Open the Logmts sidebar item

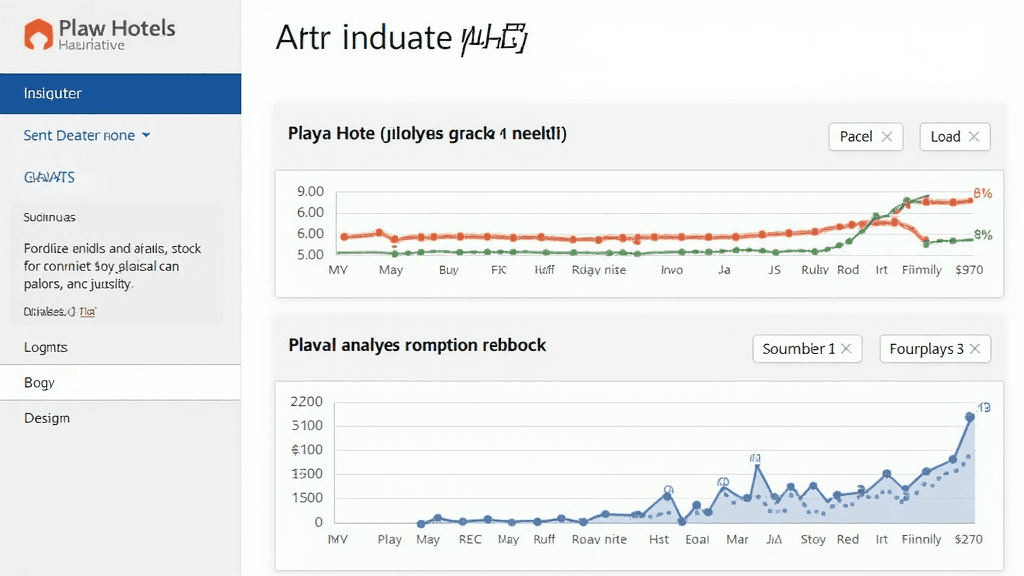(46, 347)
